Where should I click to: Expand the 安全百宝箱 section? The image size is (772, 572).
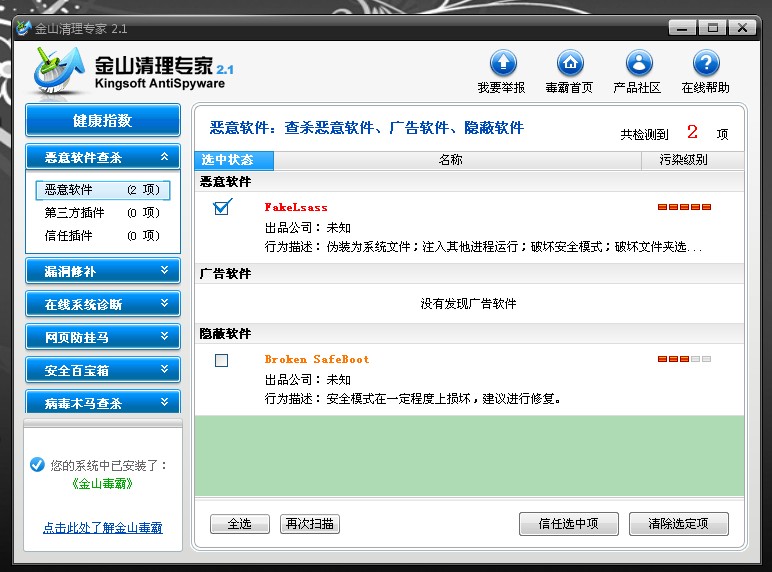103,370
